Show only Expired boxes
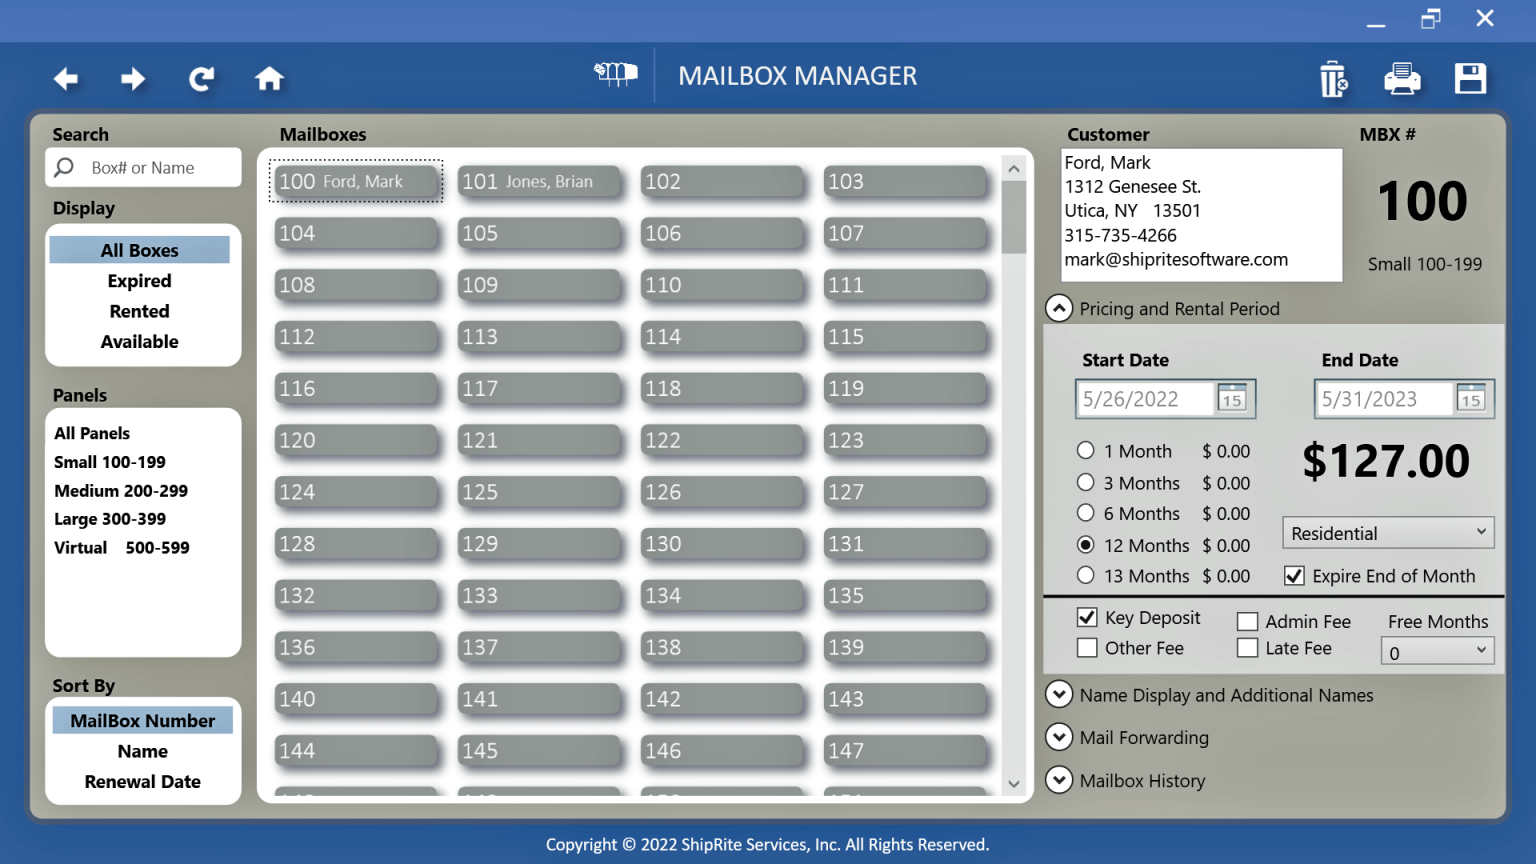 [139, 281]
